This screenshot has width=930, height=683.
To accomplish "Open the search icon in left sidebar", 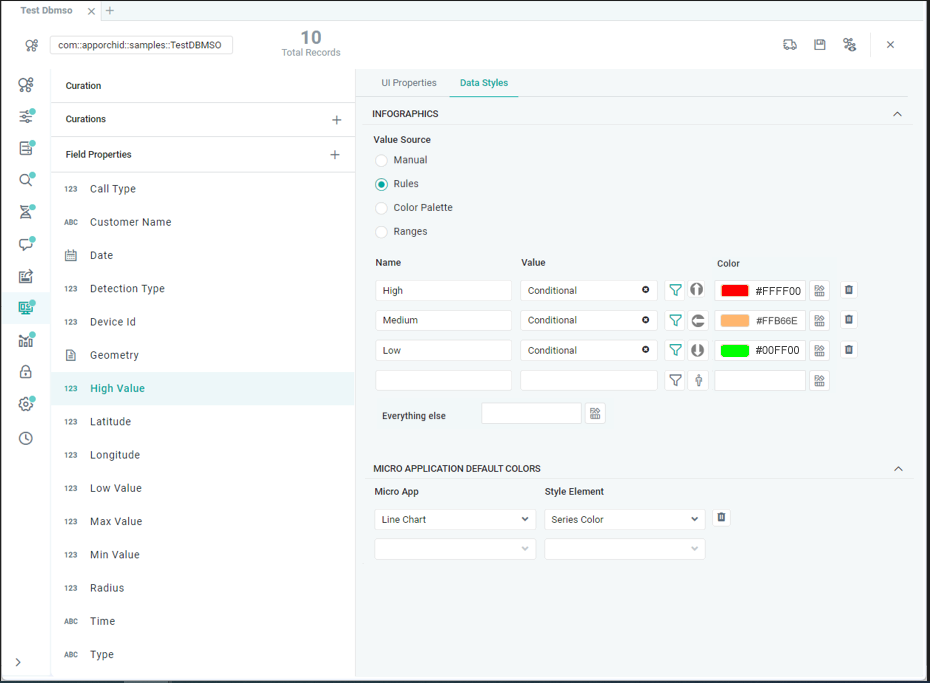I will pyautogui.click(x=26, y=181).
